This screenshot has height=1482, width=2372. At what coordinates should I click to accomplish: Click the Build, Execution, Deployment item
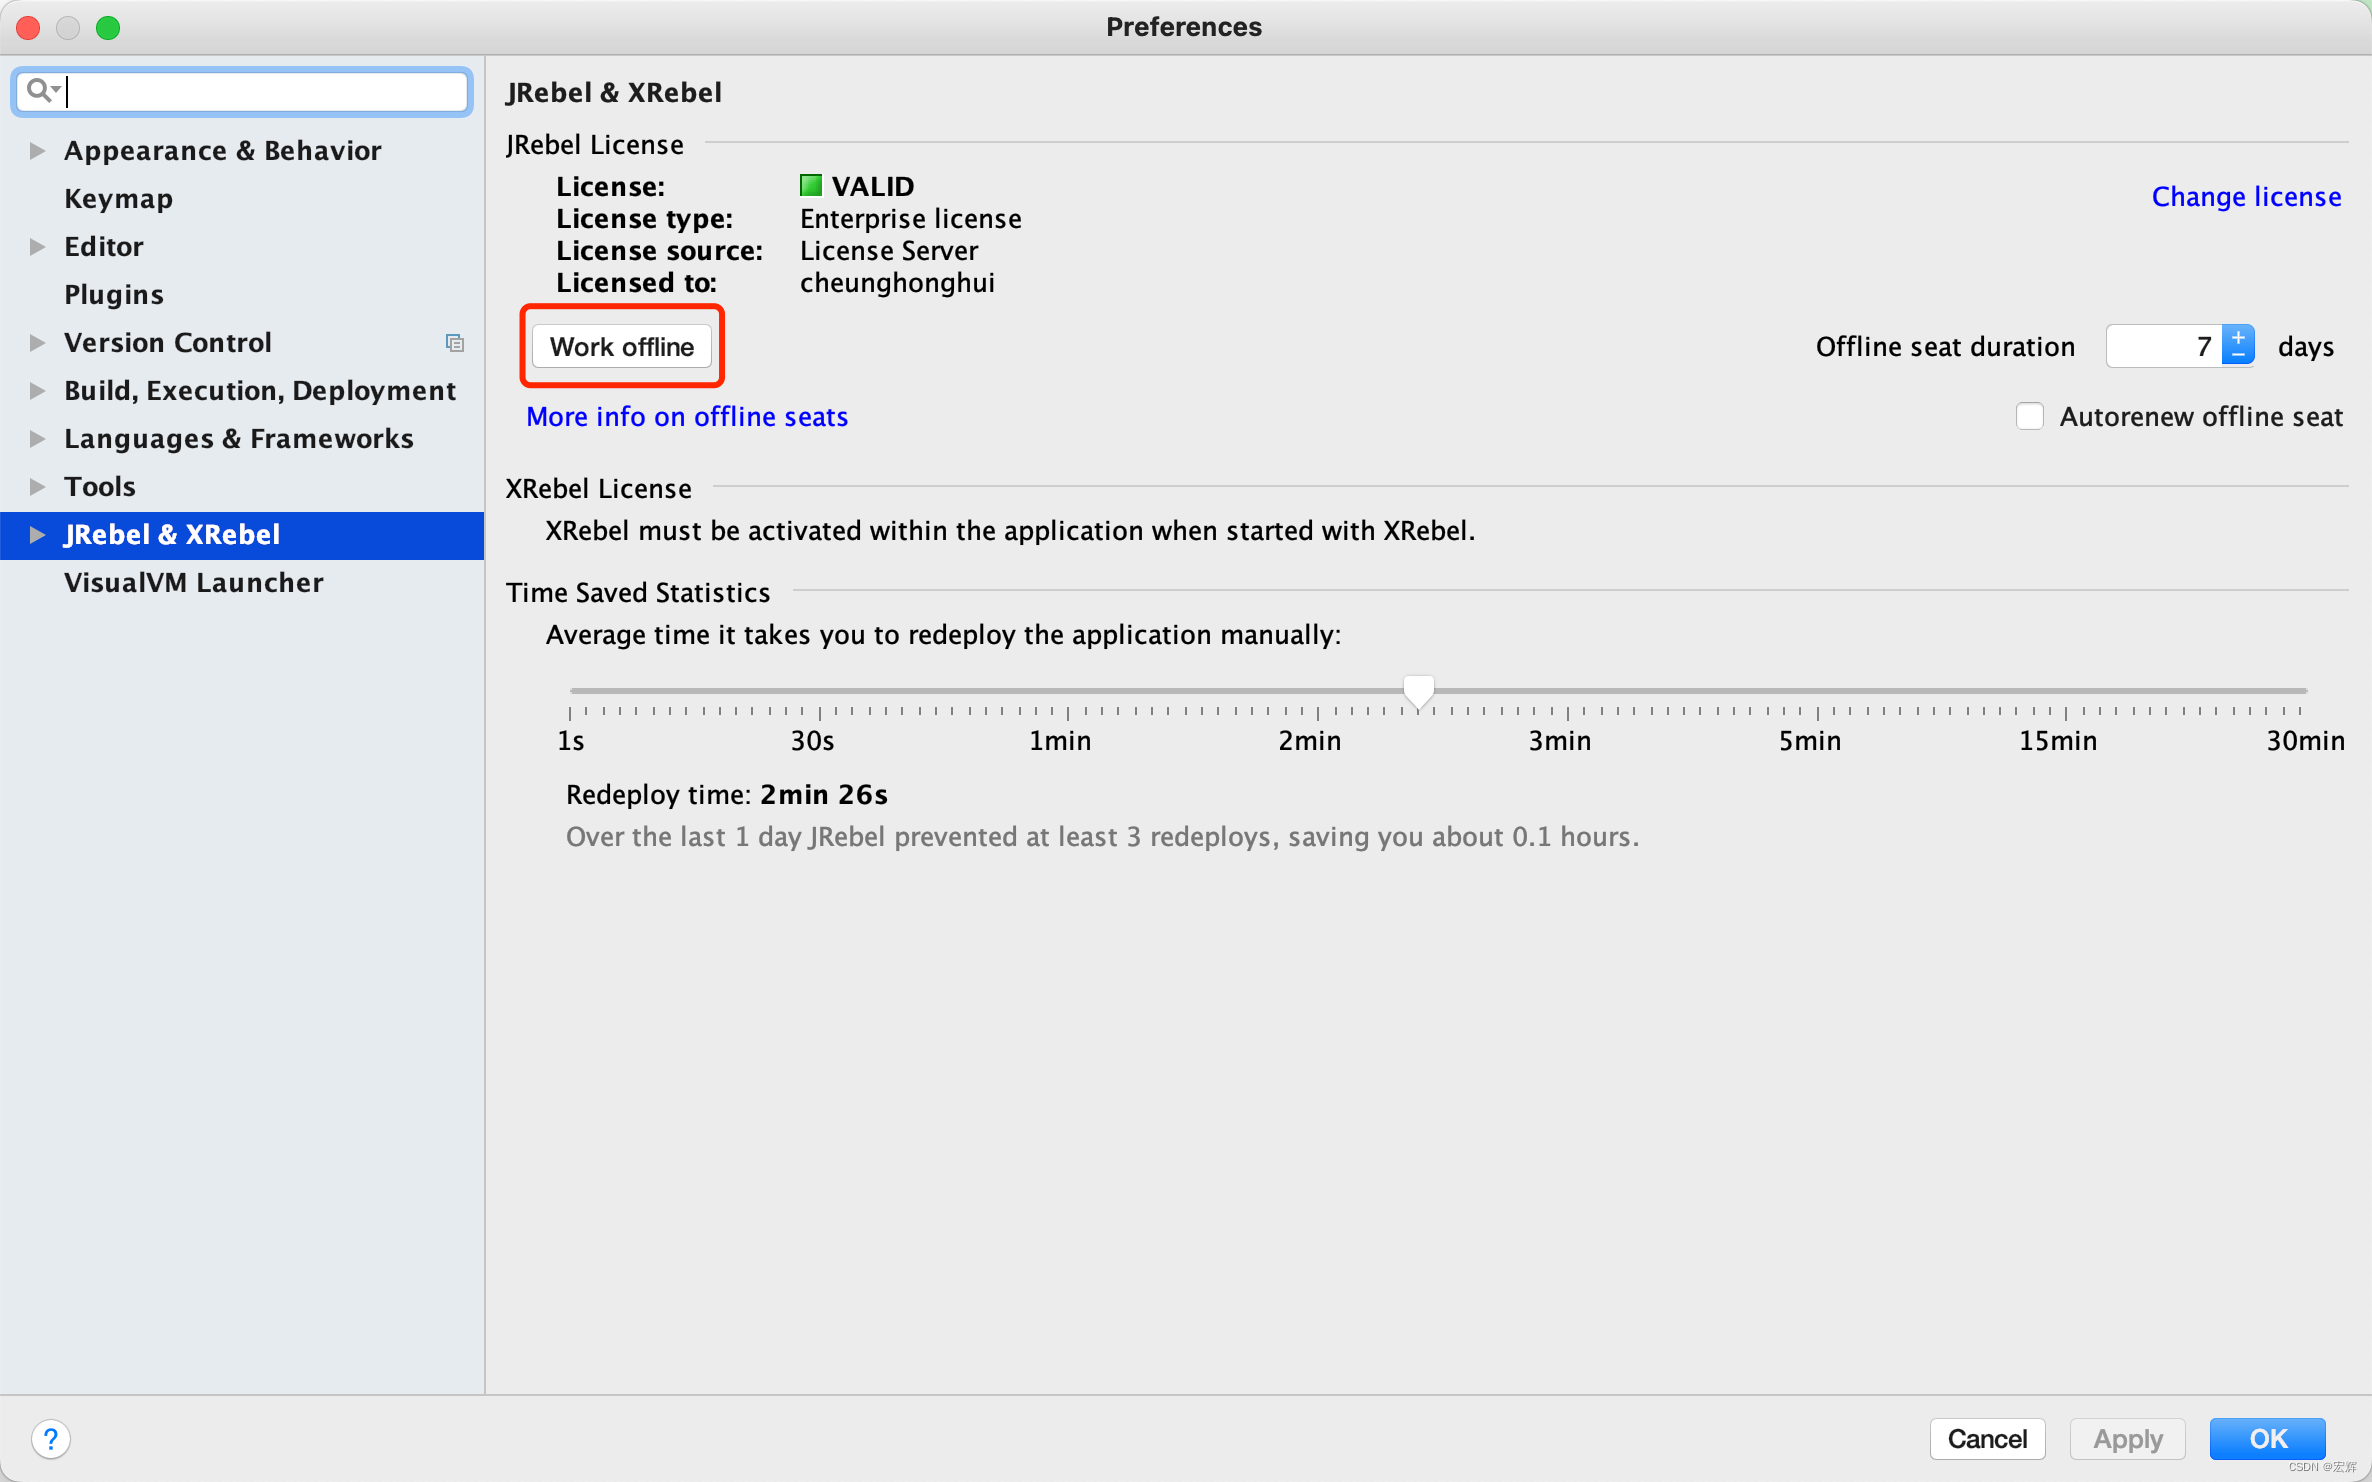260,391
